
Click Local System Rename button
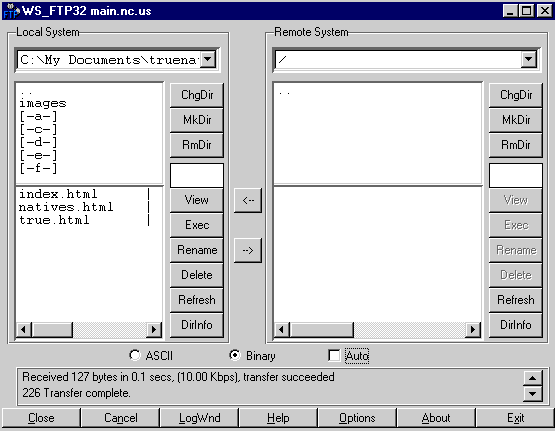(x=197, y=250)
